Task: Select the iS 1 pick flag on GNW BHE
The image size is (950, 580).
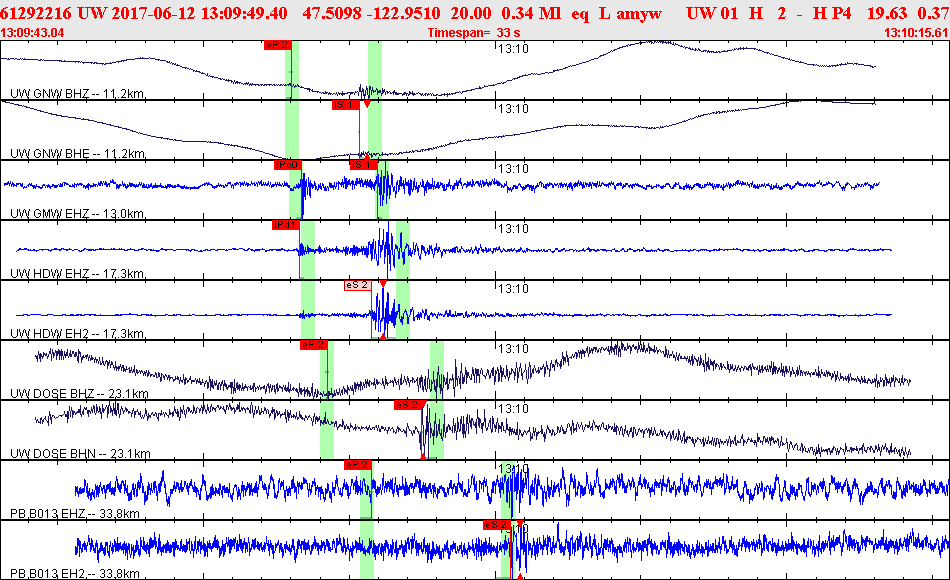Action: click(345, 105)
